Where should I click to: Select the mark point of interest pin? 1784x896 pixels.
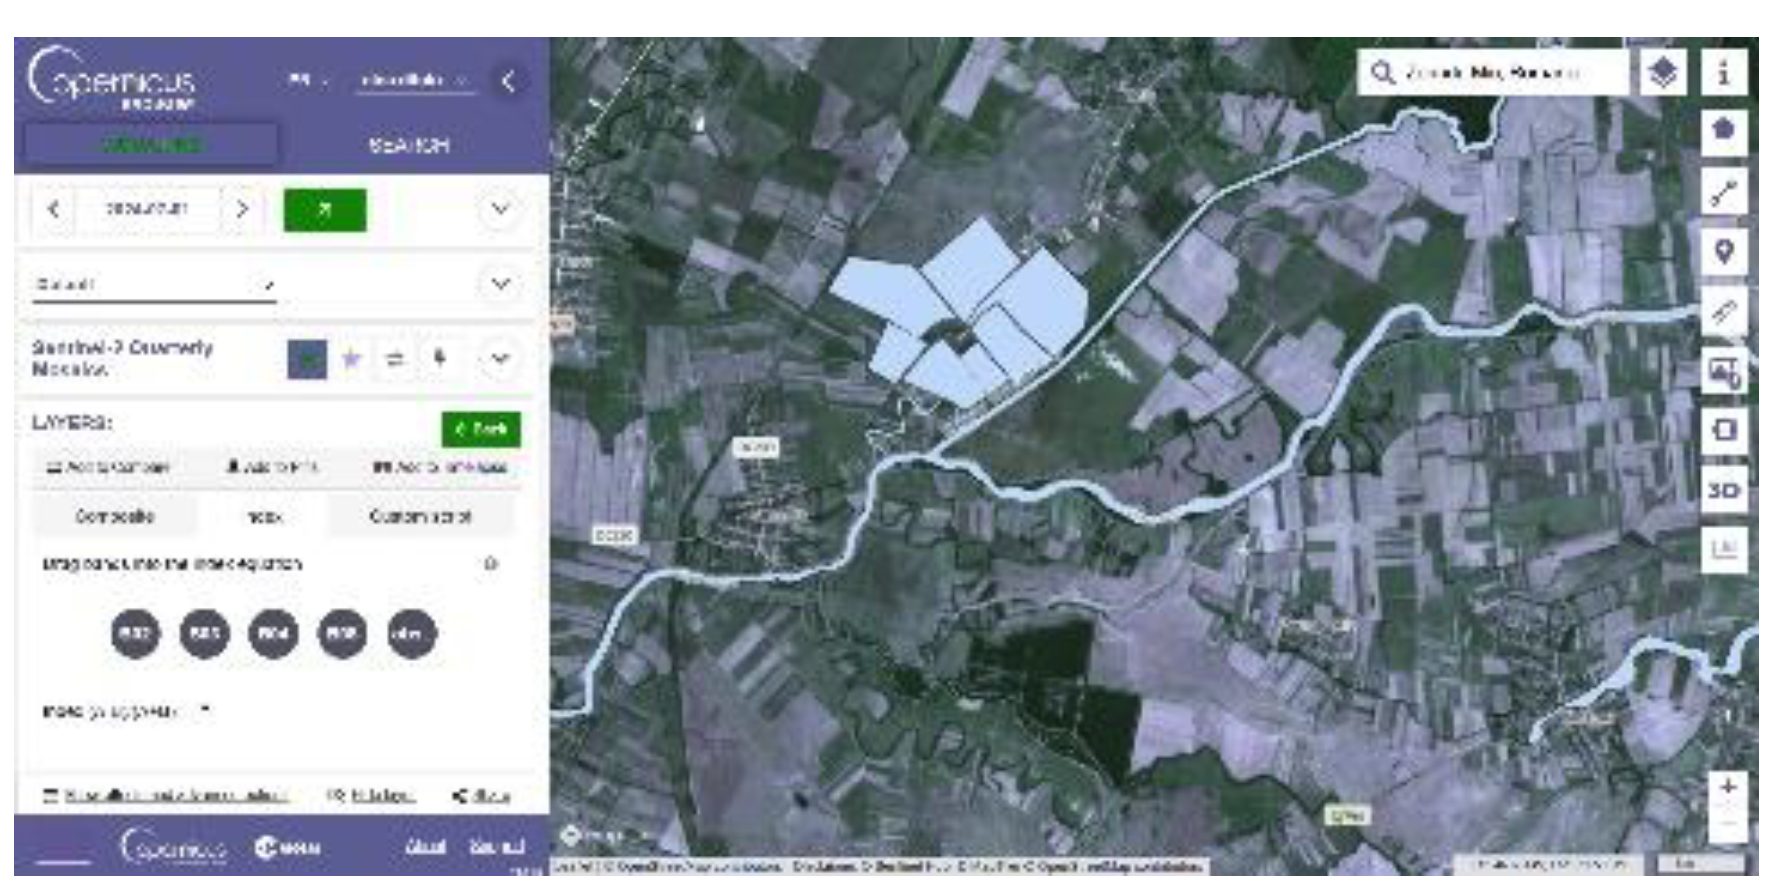(x=1723, y=251)
